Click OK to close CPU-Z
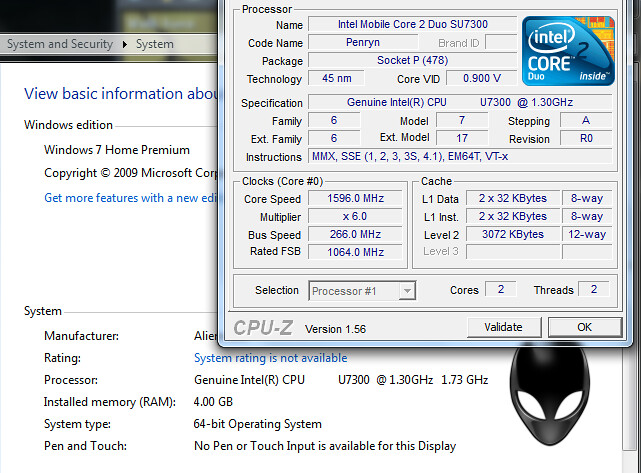 click(585, 327)
